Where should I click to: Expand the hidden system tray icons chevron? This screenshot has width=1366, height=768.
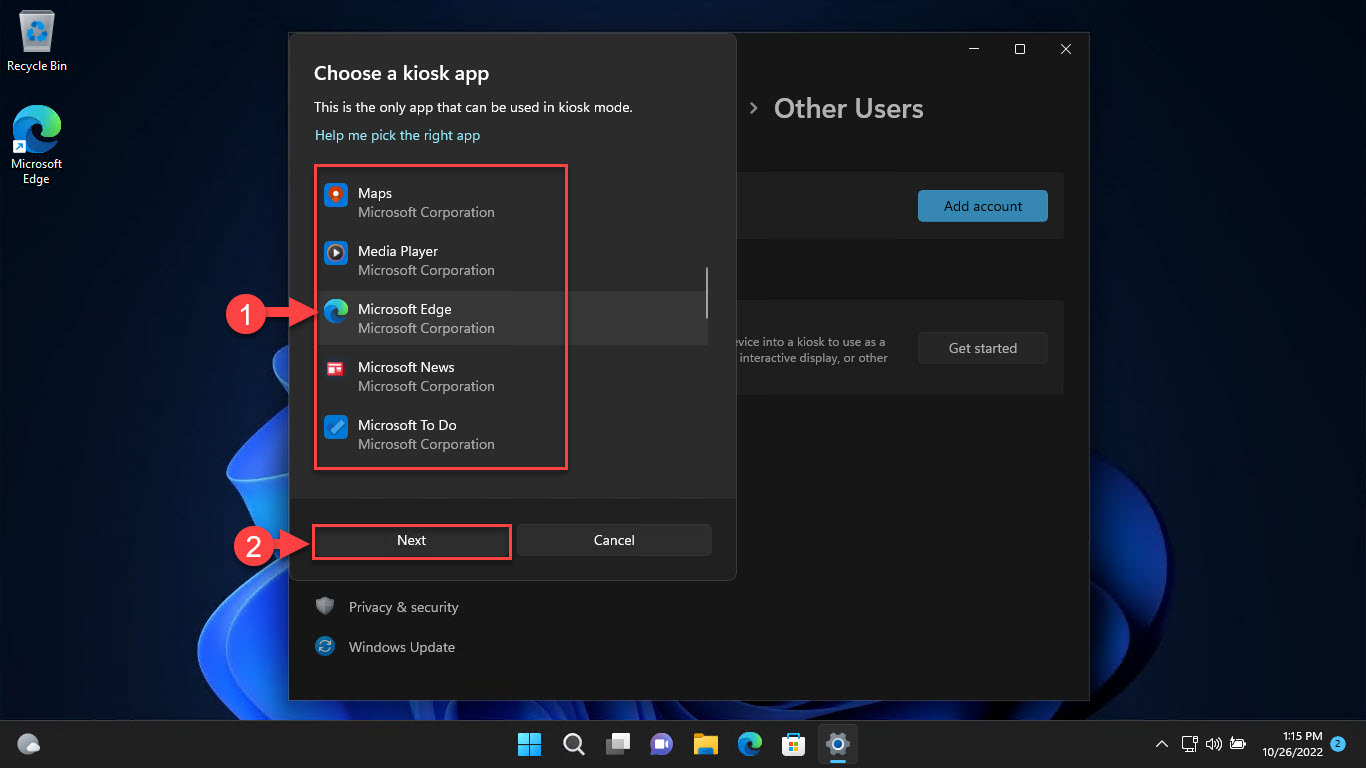pos(1161,744)
